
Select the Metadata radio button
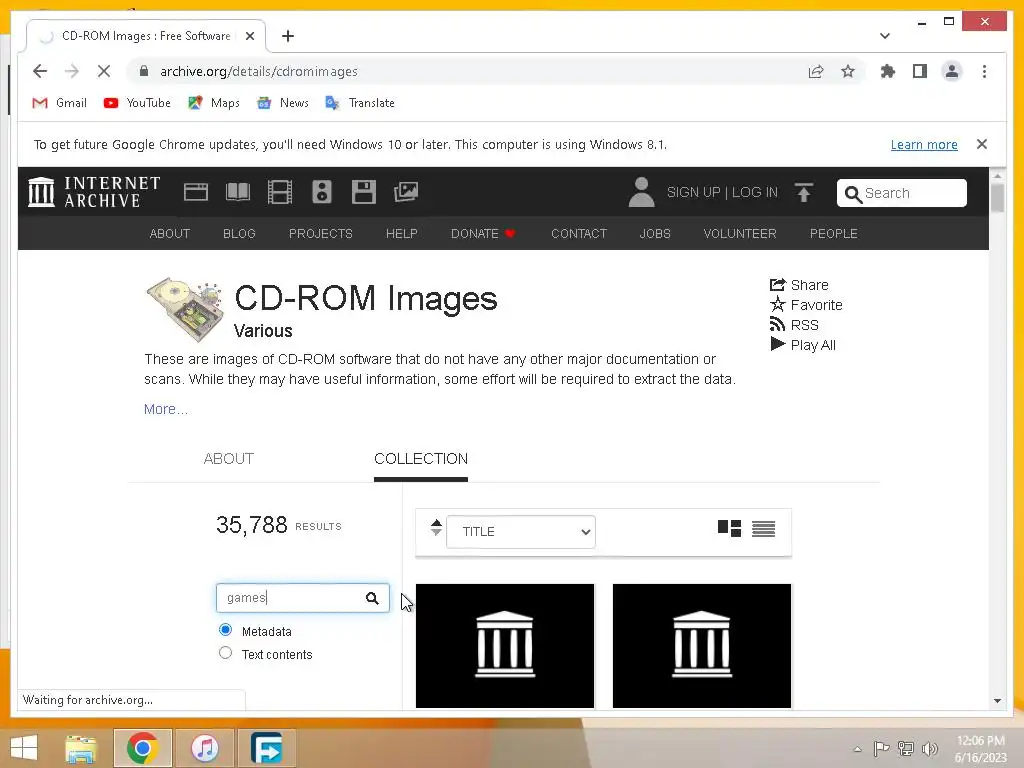pyautogui.click(x=225, y=630)
